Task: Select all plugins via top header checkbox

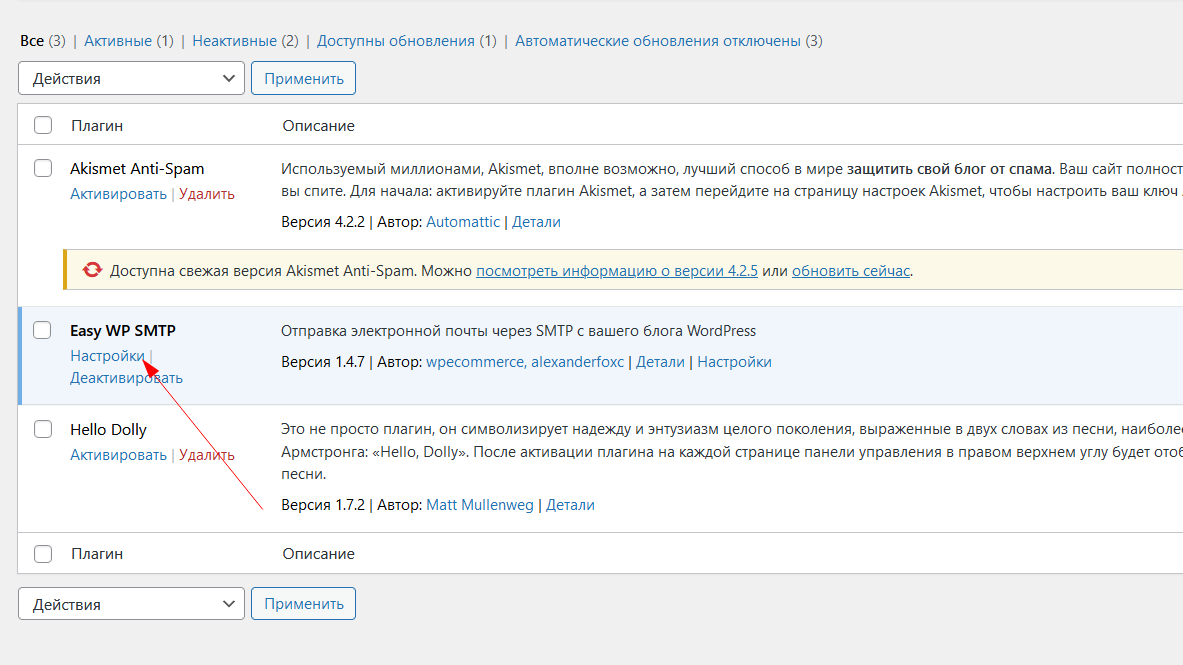Action: click(43, 126)
